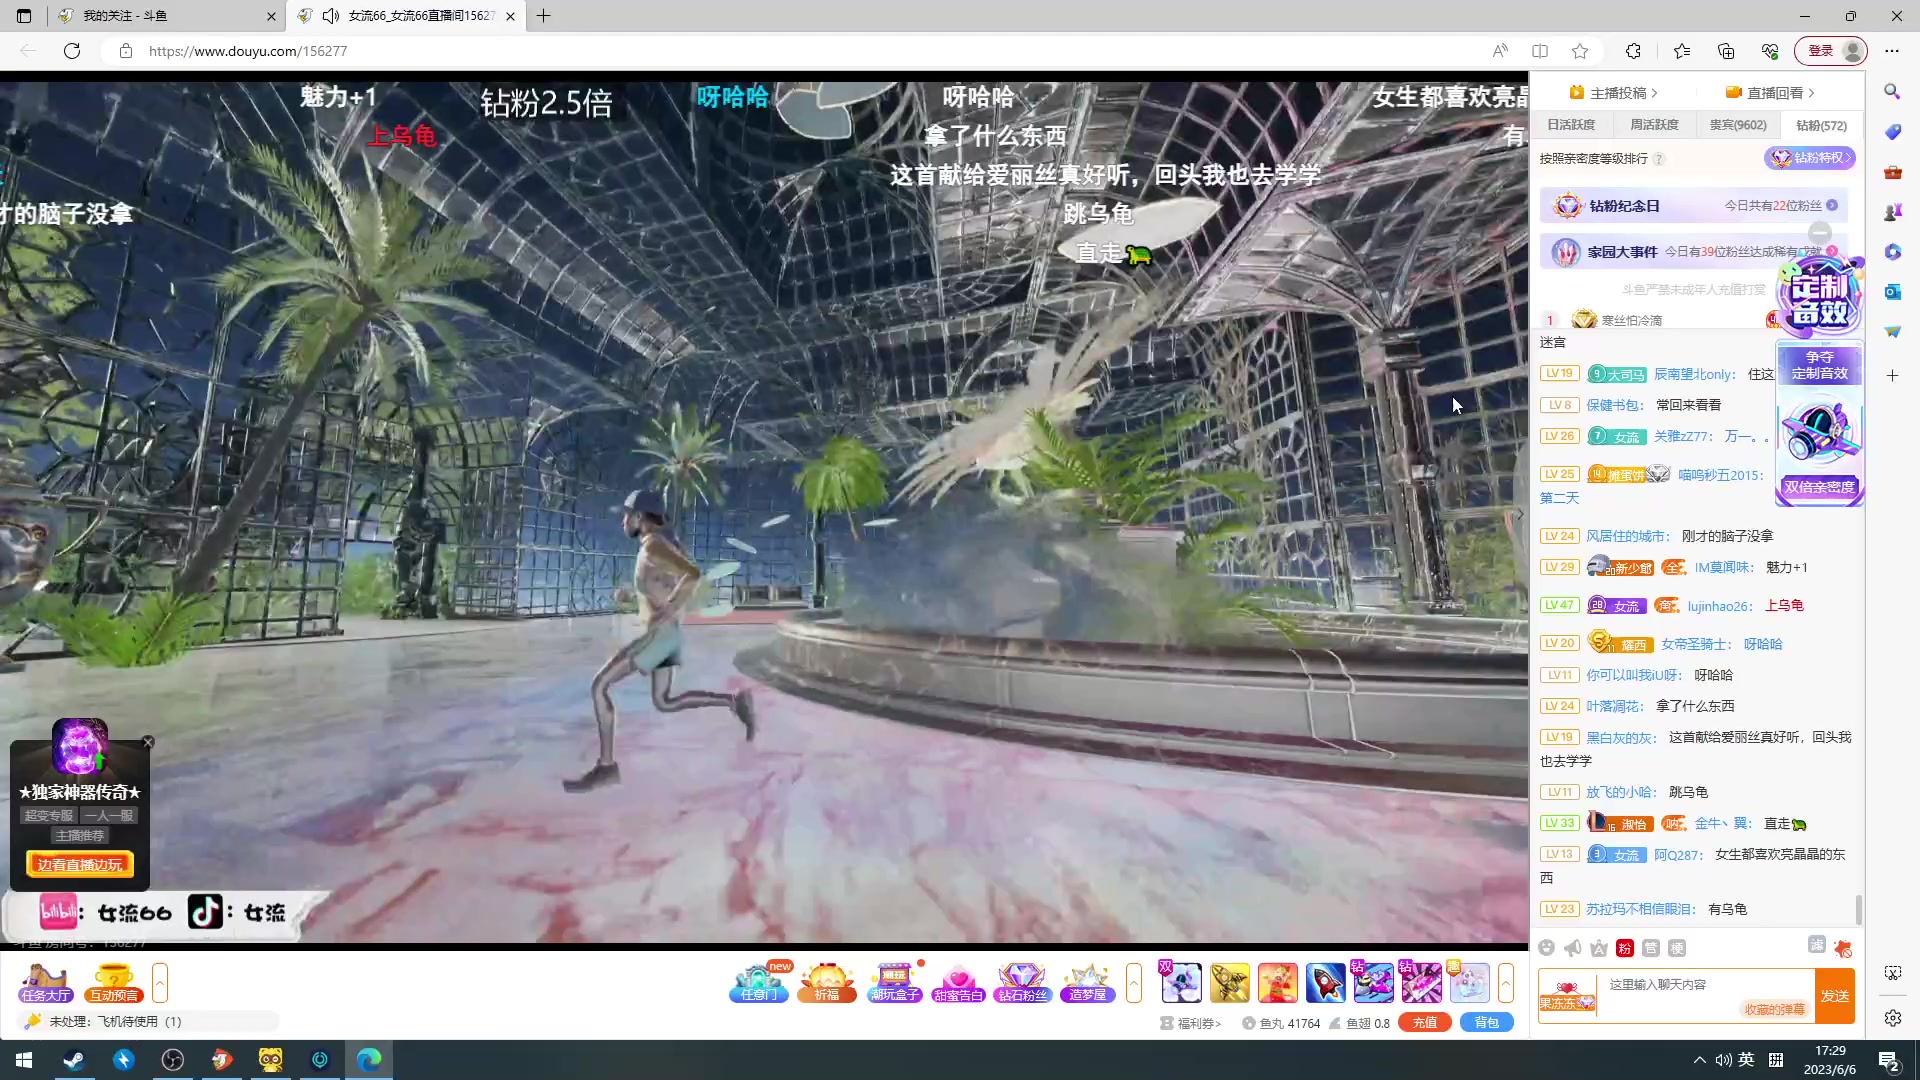Click the red 粉 fan badge icon
This screenshot has width=1920, height=1080.
tap(1625, 948)
